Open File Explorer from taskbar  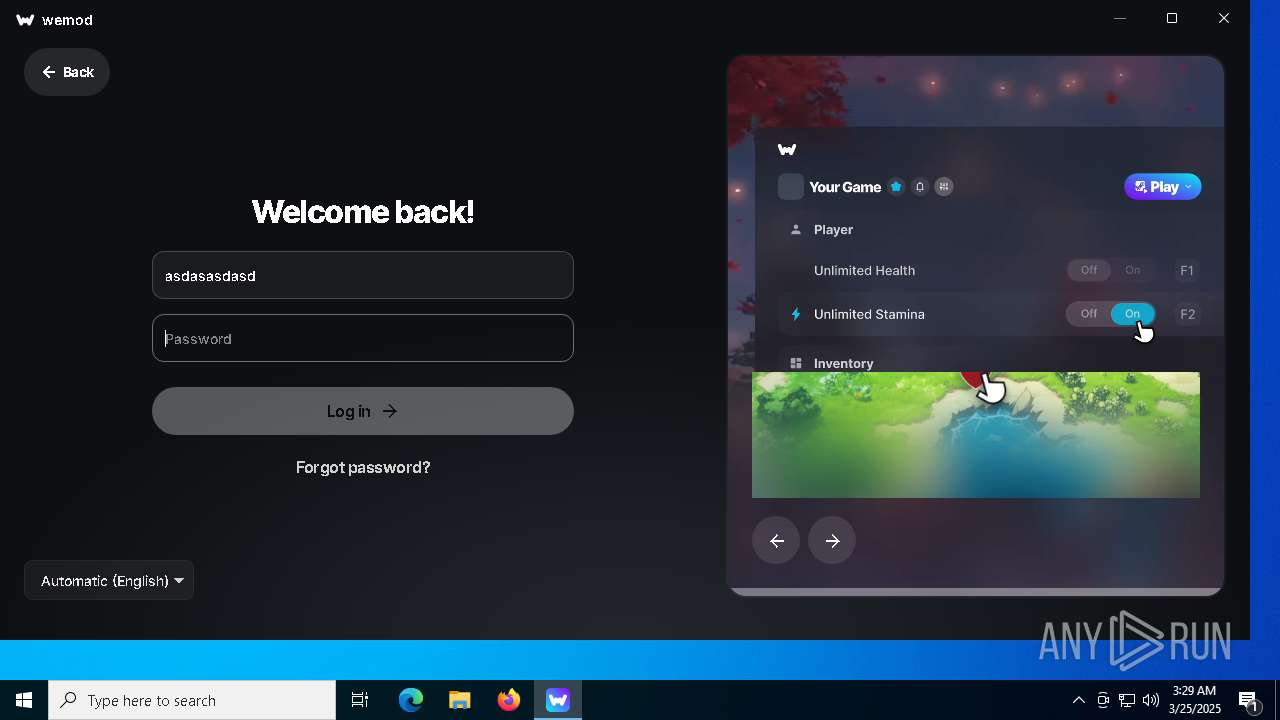pos(459,700)
